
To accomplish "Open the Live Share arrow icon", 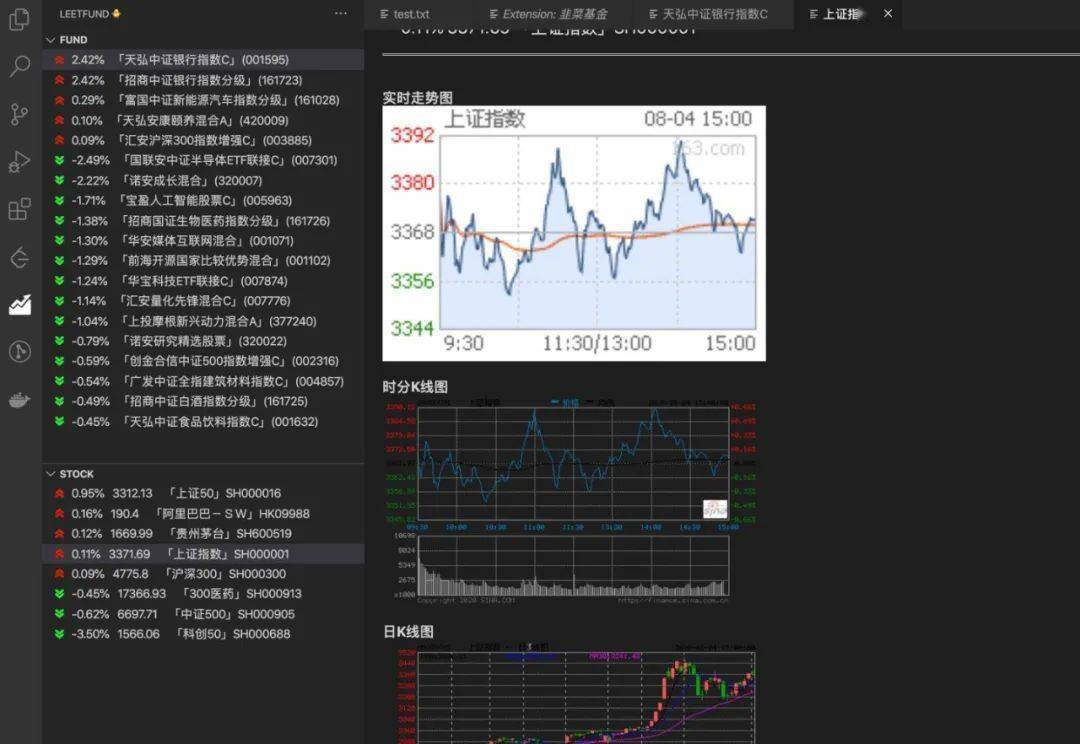I will point(19,258).
